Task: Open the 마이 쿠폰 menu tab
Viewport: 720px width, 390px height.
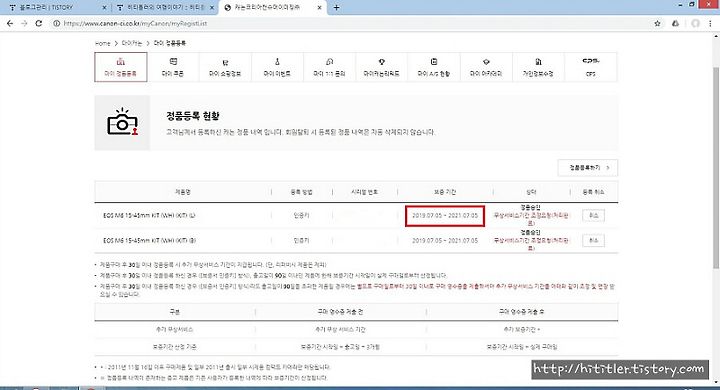Action: (173, 67)
